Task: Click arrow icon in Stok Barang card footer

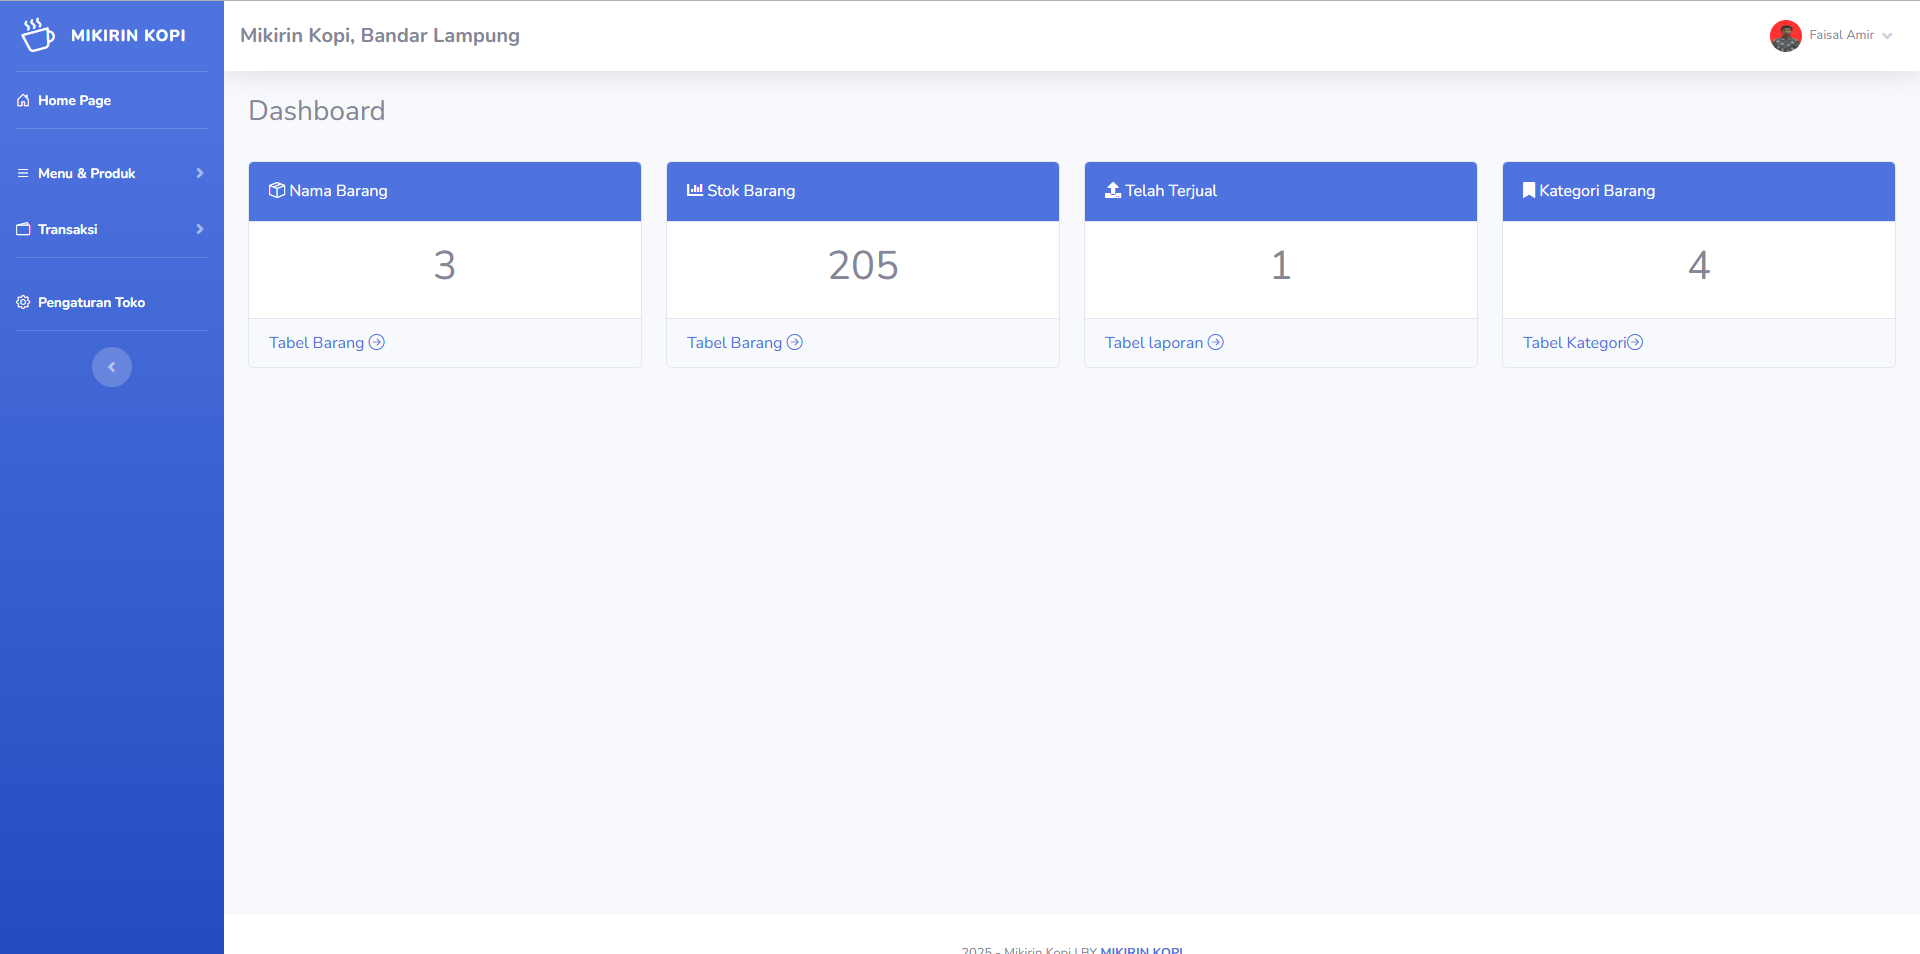Action: click(795, 342)
